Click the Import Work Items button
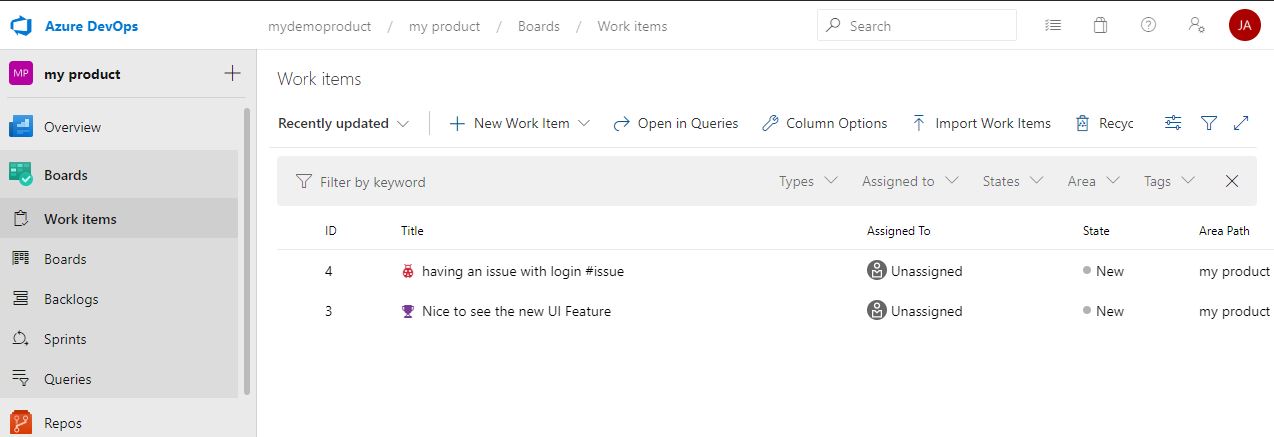1274x437 pixels. point(981,123)
